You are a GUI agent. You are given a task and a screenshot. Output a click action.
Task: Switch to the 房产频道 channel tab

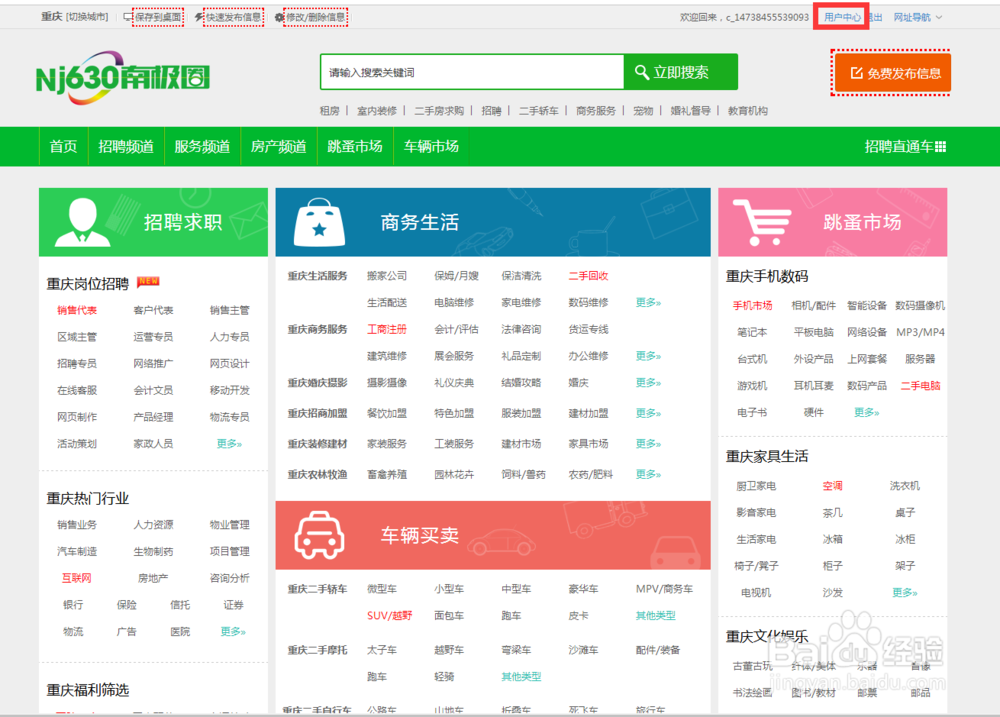278,145
